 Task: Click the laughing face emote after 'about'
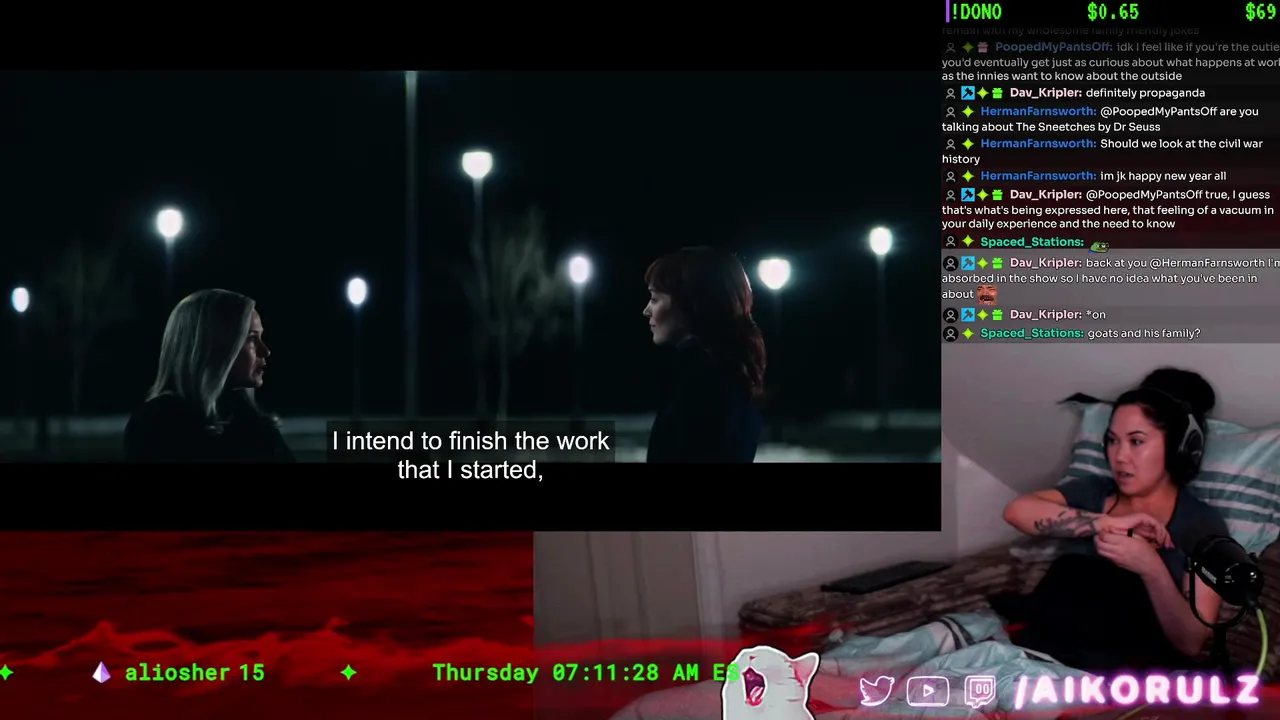point(986,293)
